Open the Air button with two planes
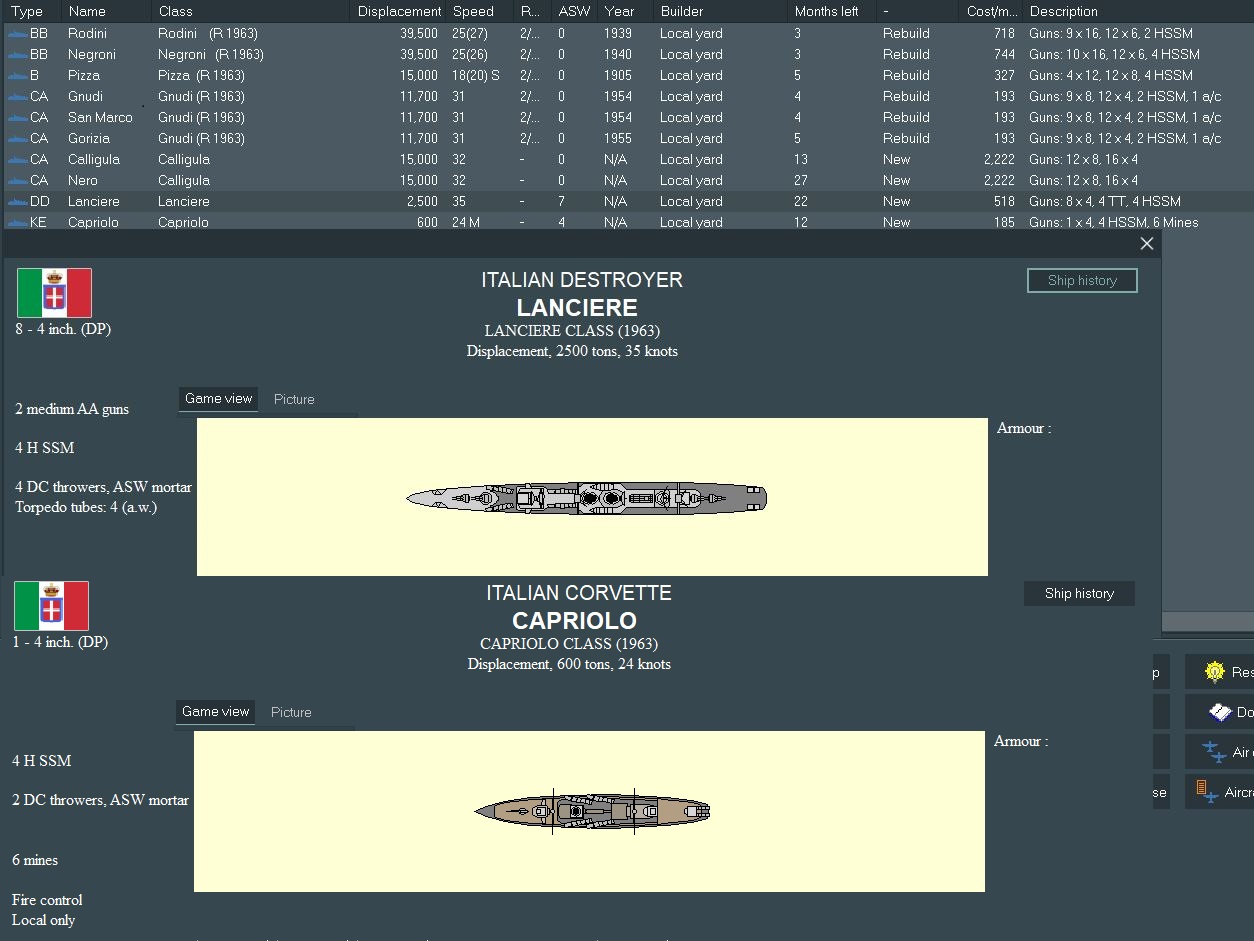Screen dimensions: 1254x941 point(1220,752)
